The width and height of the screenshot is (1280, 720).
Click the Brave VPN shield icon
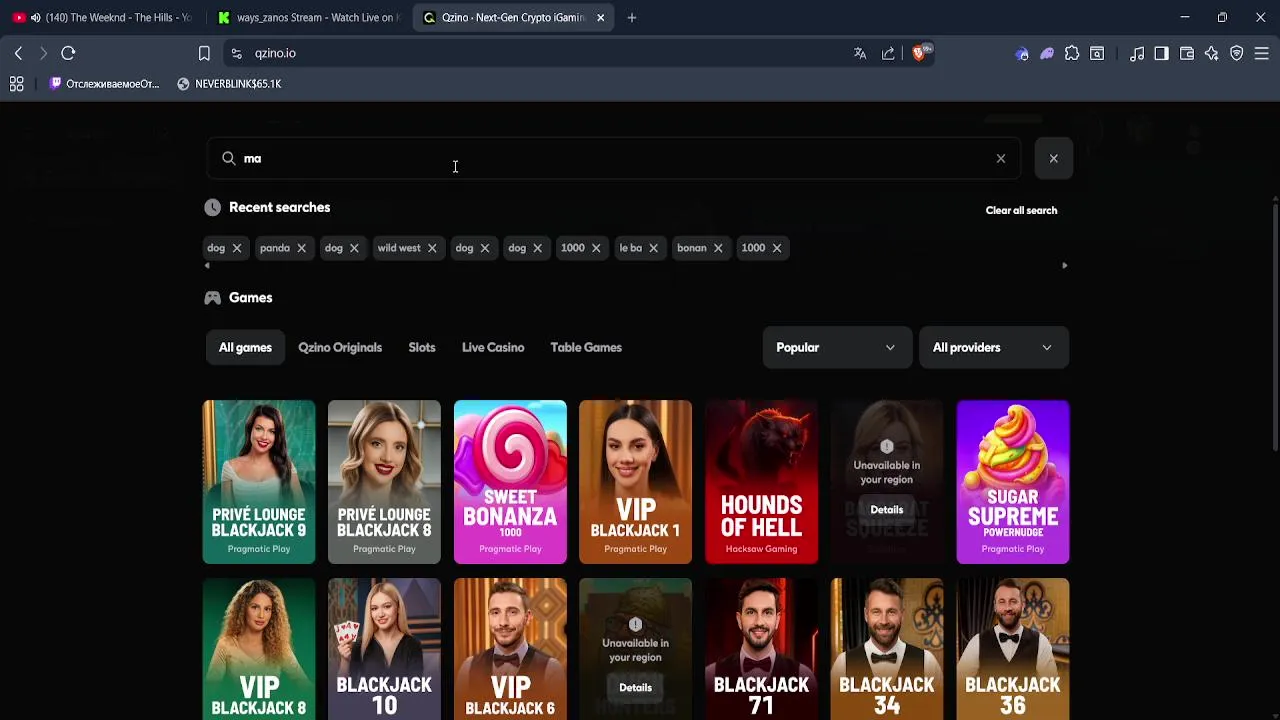coord(1237,53)
